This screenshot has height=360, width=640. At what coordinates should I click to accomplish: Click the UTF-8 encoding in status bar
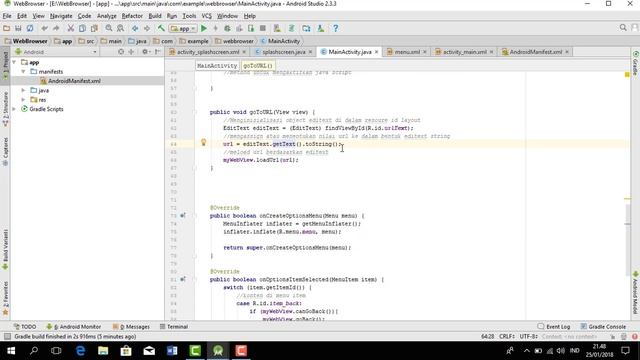[x=528, y=336]
